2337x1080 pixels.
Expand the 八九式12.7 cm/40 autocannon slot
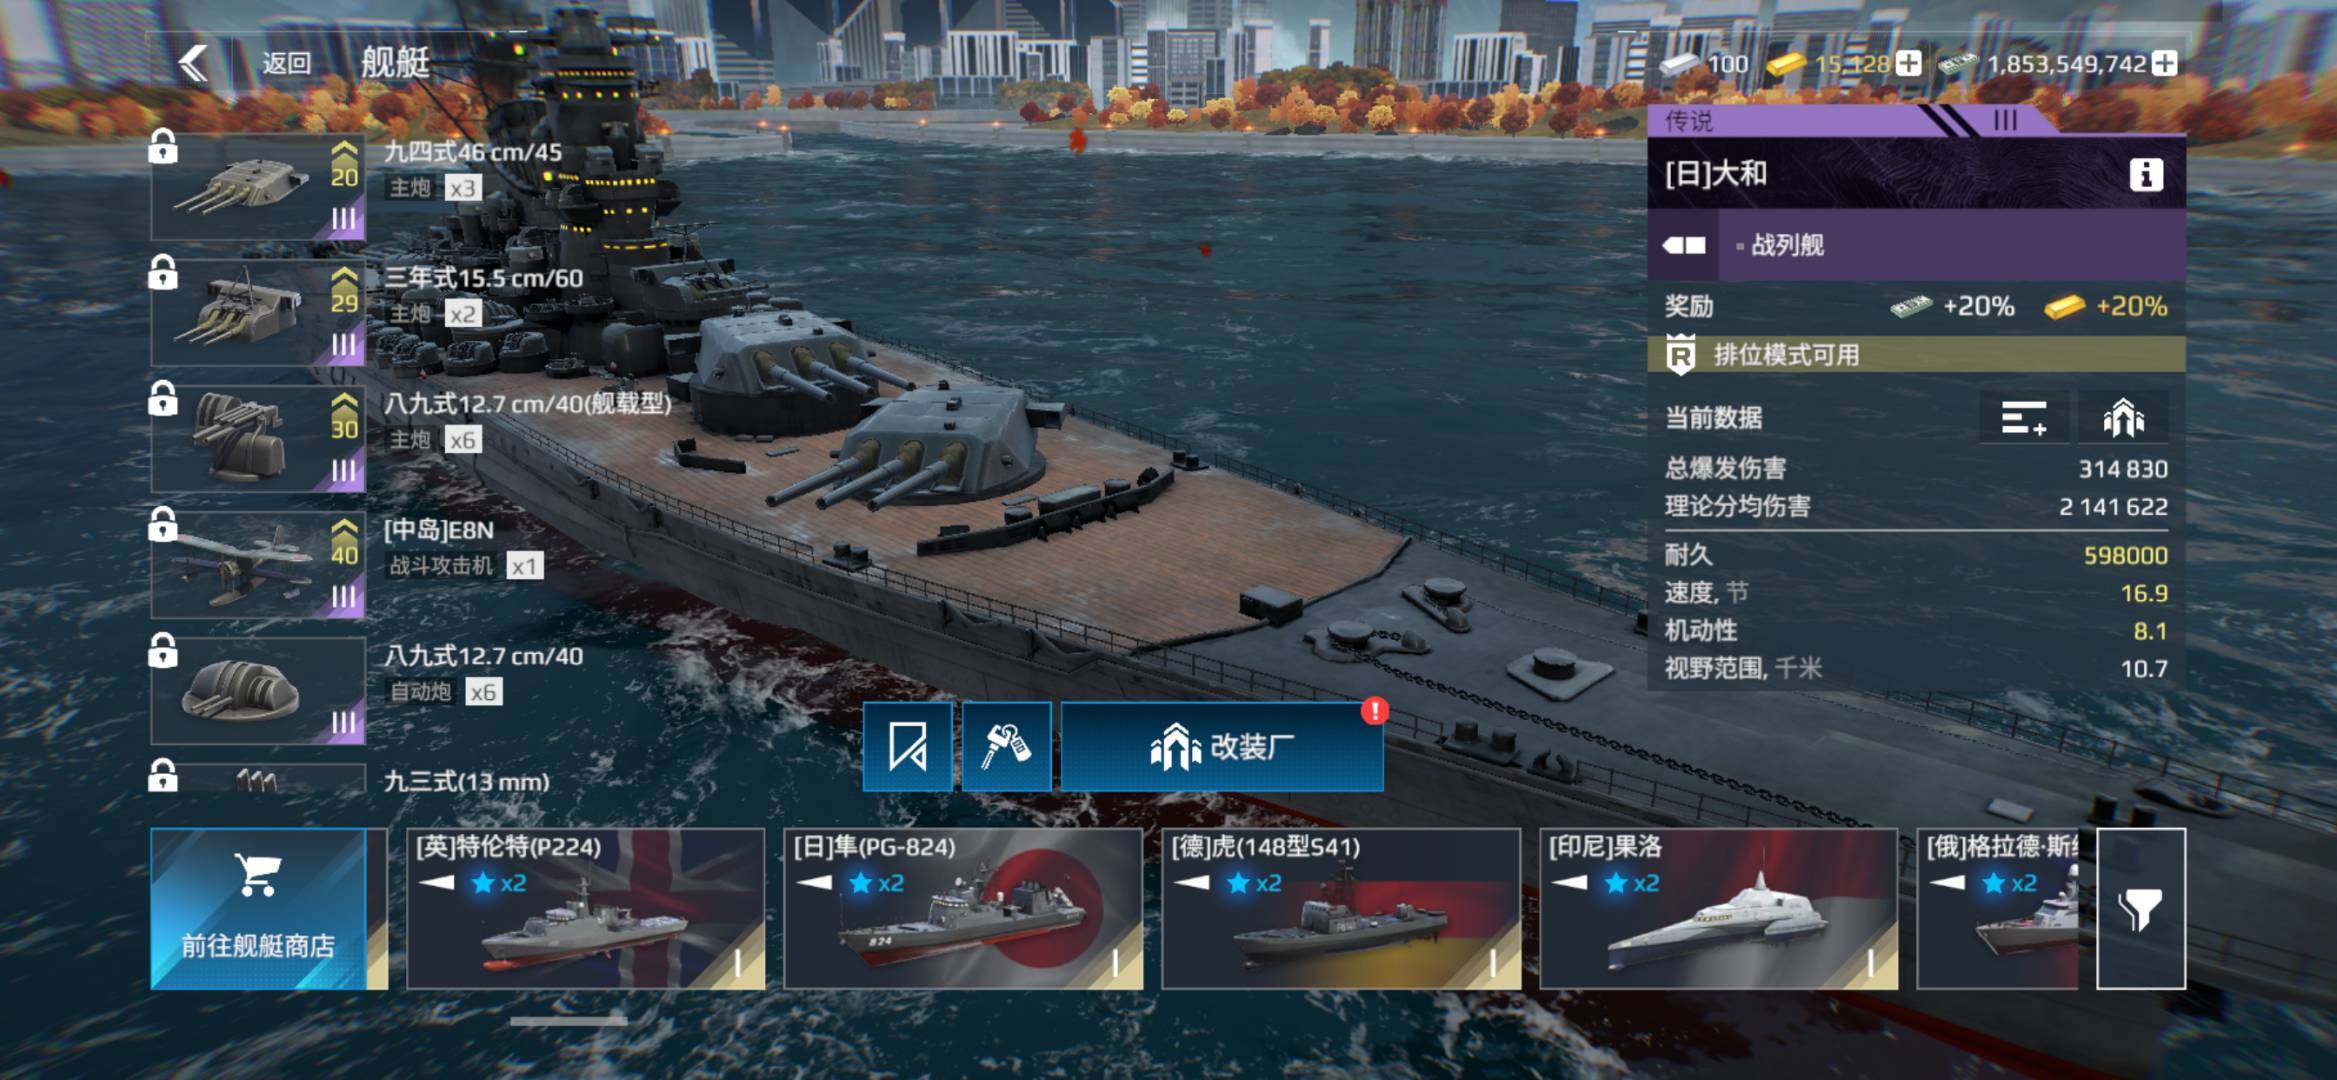(x=258, y=690)
